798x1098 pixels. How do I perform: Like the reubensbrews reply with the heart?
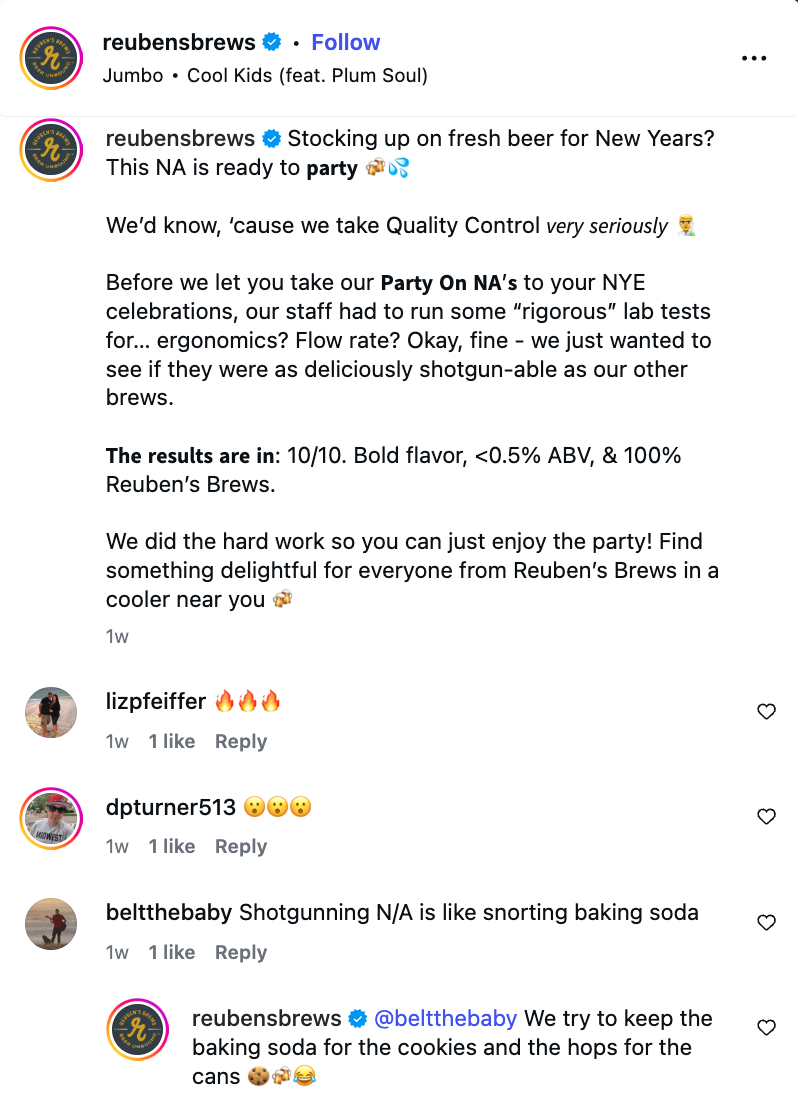[766, 1028]
